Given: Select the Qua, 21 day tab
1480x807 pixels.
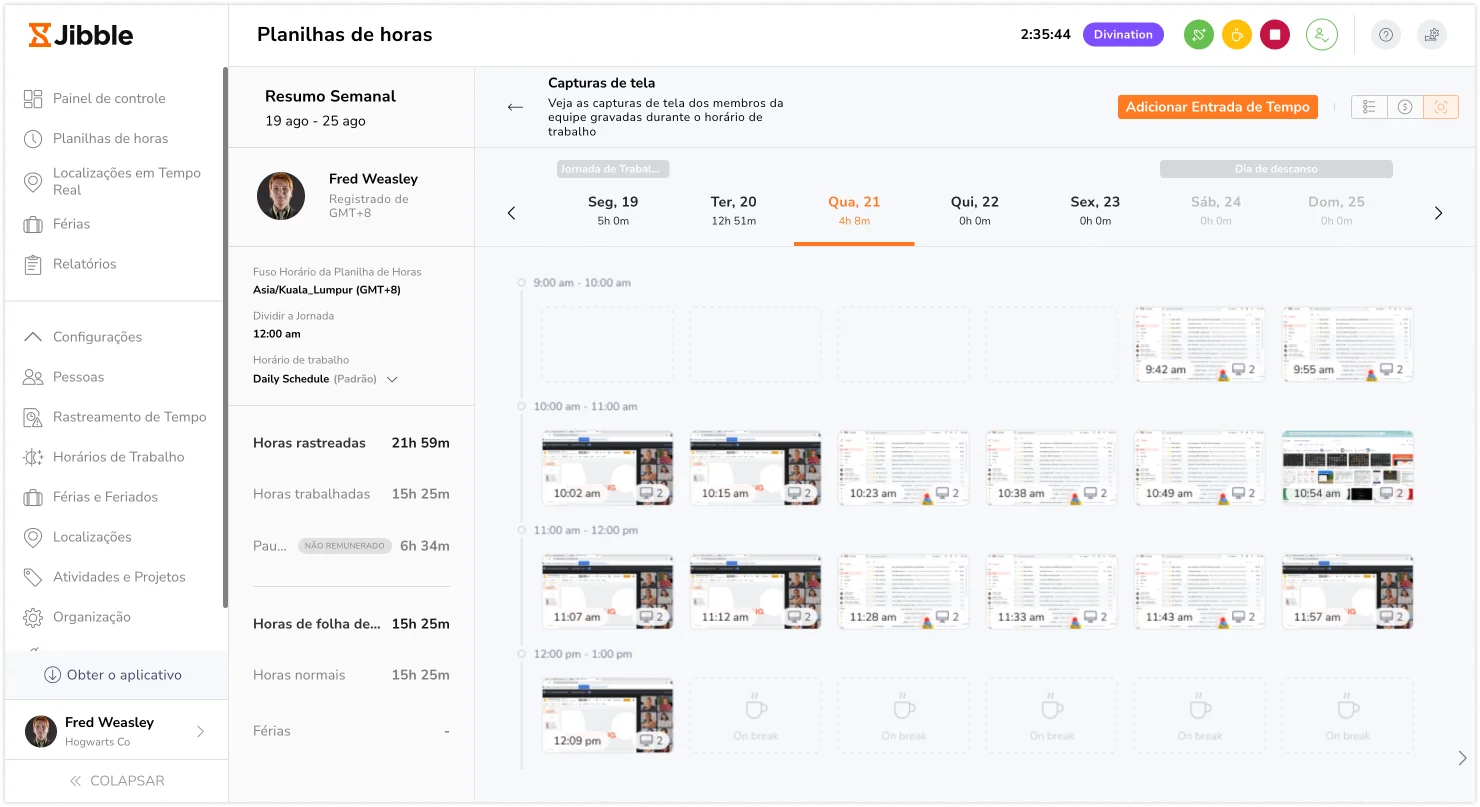Looking at the screenshot, I should click(854, 210).
